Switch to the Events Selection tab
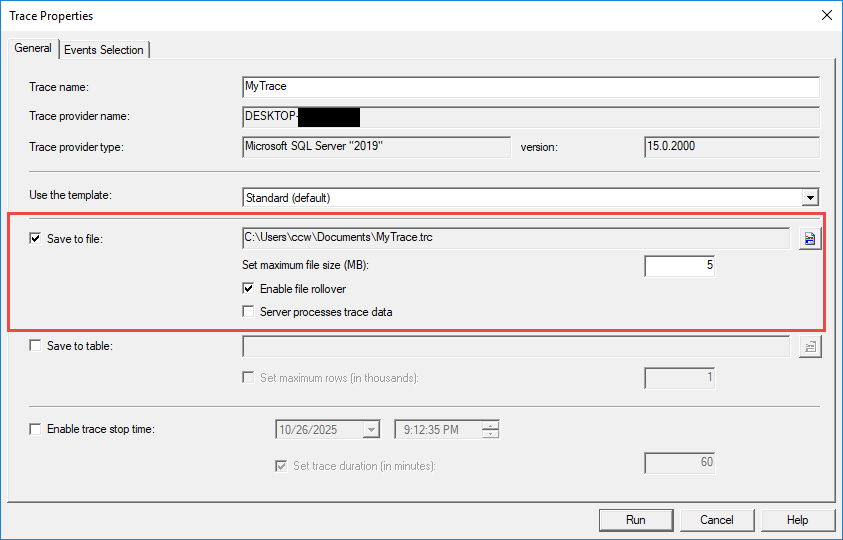The width and height of the screenshot is (843, 540). (x=104, y=49)
